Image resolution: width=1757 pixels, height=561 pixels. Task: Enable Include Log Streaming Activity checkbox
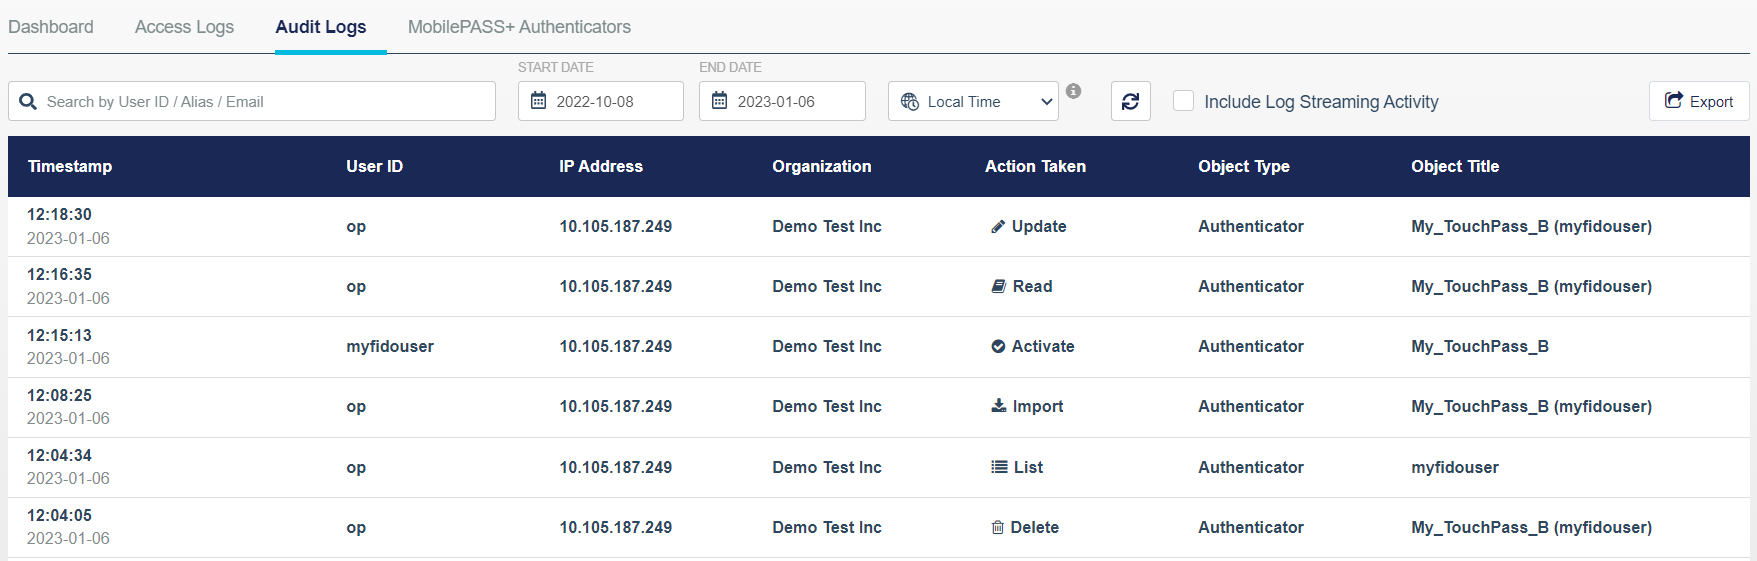tap(1183, 101)
